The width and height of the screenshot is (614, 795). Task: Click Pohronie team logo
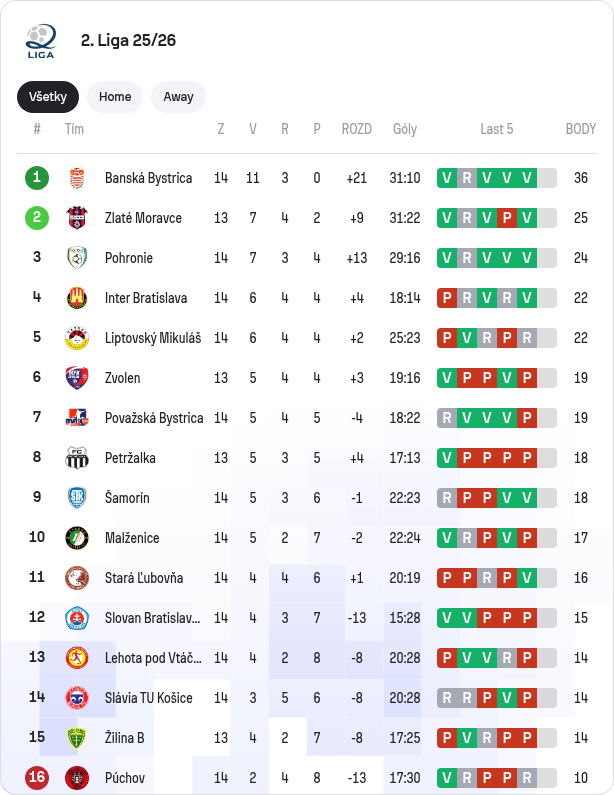click(77, 258)
